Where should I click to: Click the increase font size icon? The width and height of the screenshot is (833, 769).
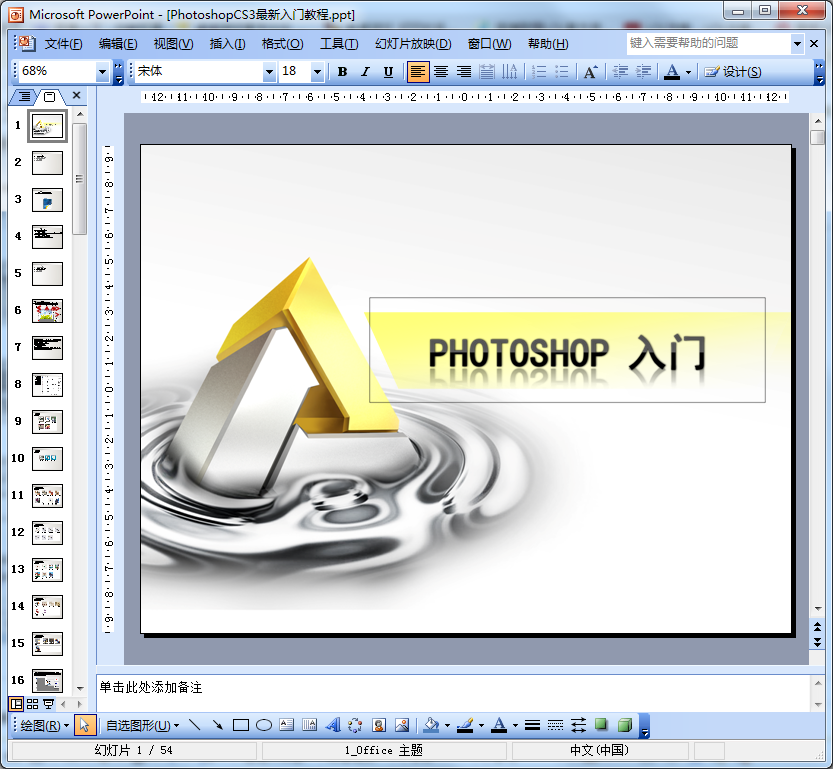591,71
